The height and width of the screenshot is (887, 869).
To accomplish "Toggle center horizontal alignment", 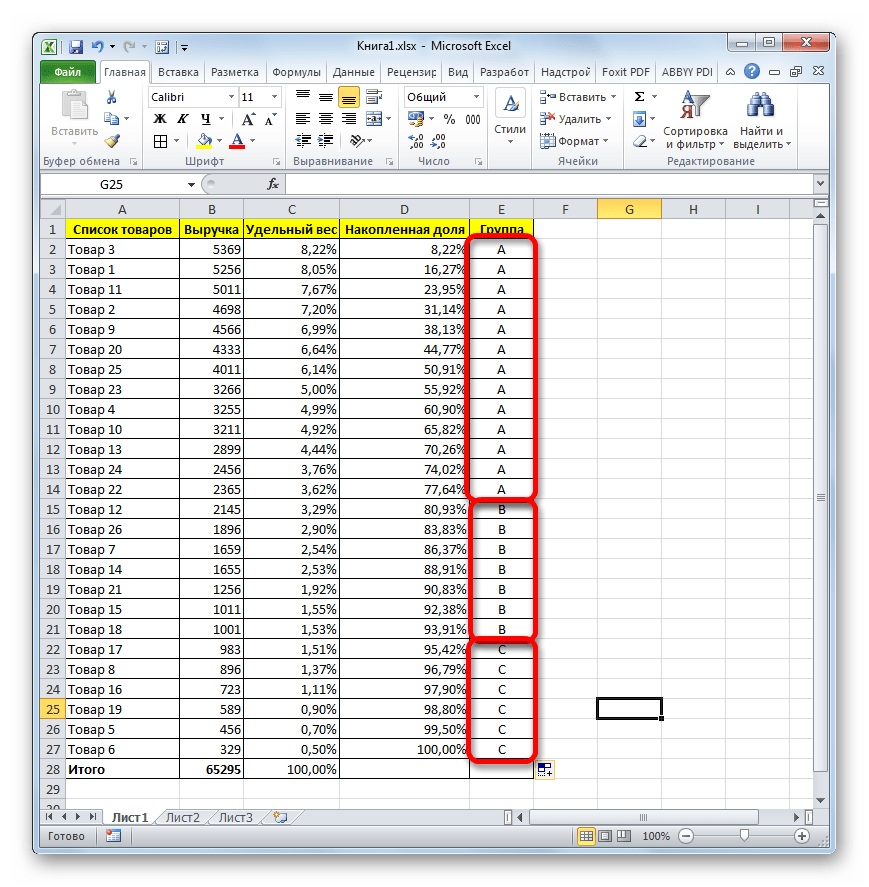I will pos(326,119).
